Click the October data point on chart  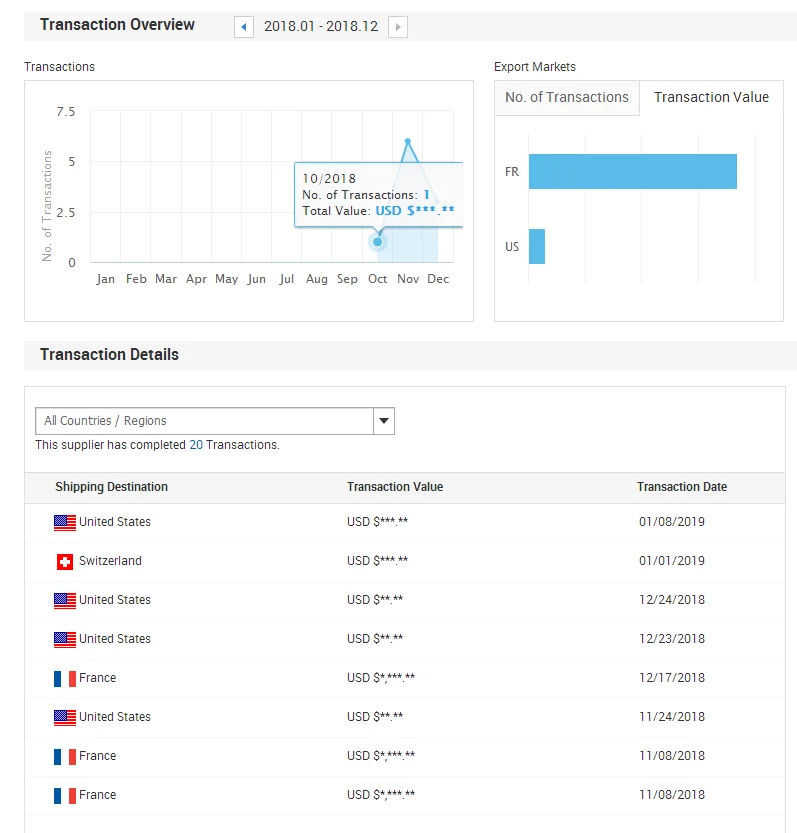[377, 242]
